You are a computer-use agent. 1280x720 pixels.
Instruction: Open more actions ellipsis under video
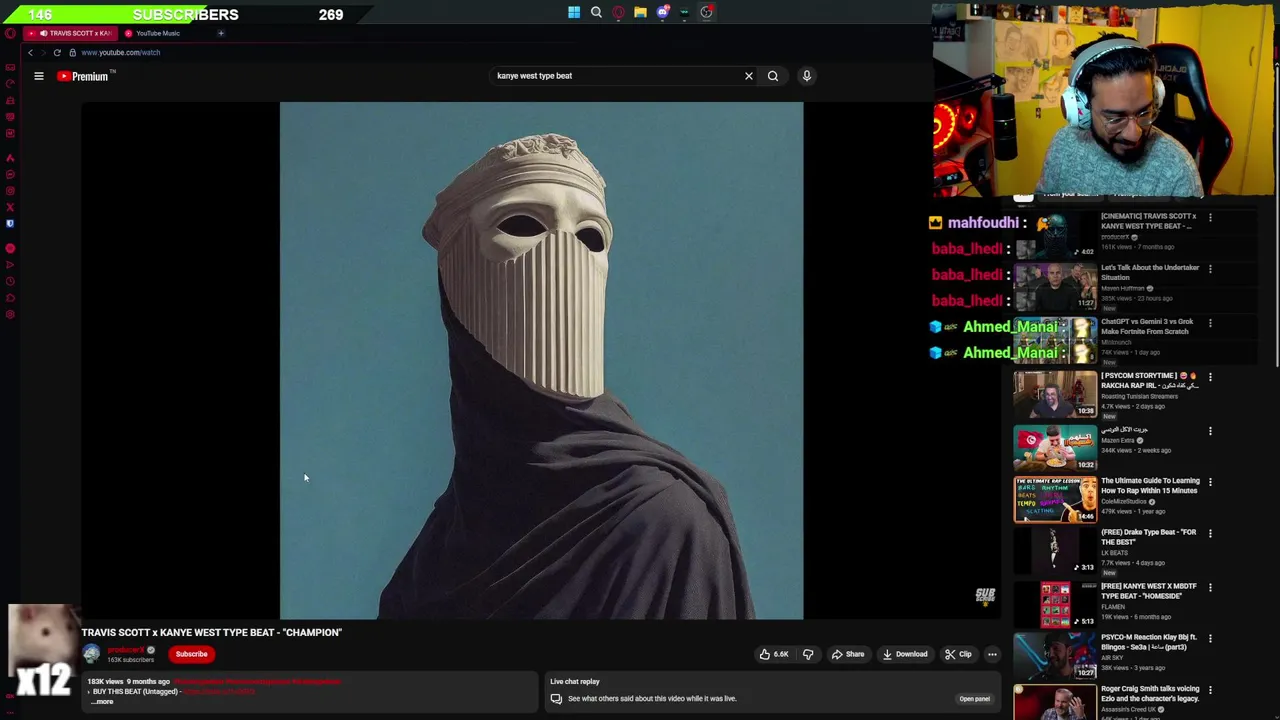coord(992,654)
